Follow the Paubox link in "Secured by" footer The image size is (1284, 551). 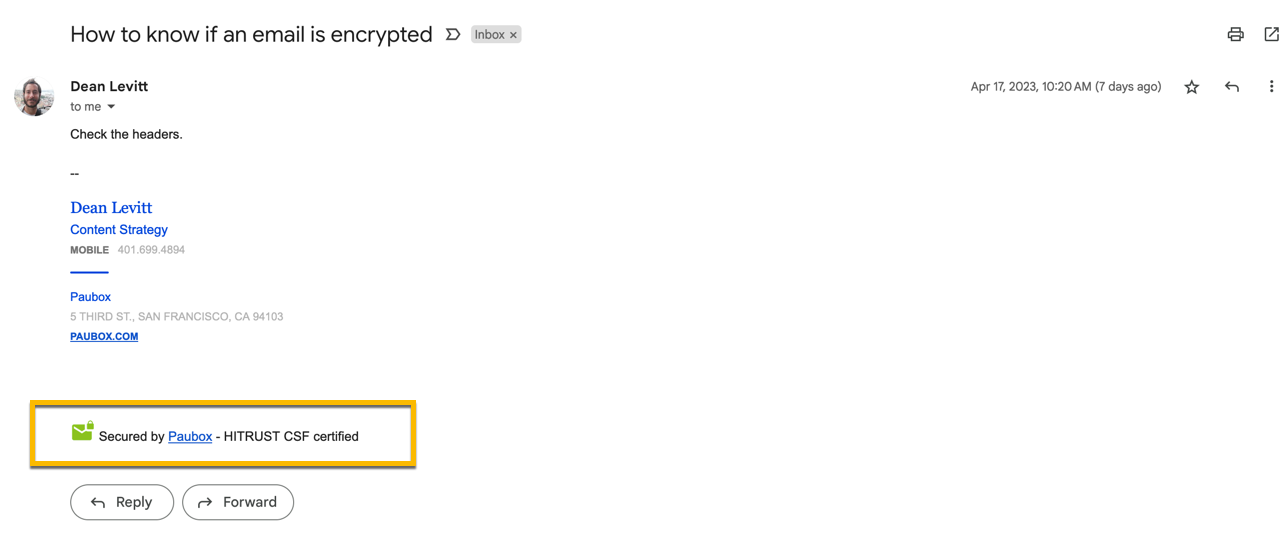click(190, 436)
